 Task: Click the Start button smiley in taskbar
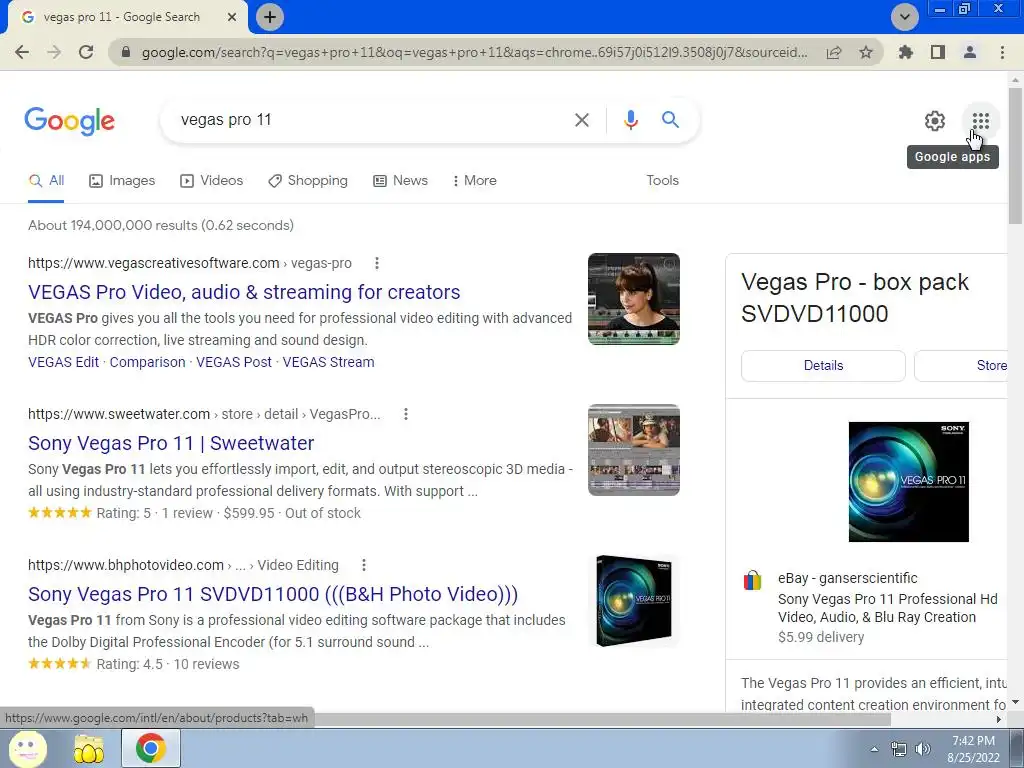pyautogui.click(x=27, y=749)
